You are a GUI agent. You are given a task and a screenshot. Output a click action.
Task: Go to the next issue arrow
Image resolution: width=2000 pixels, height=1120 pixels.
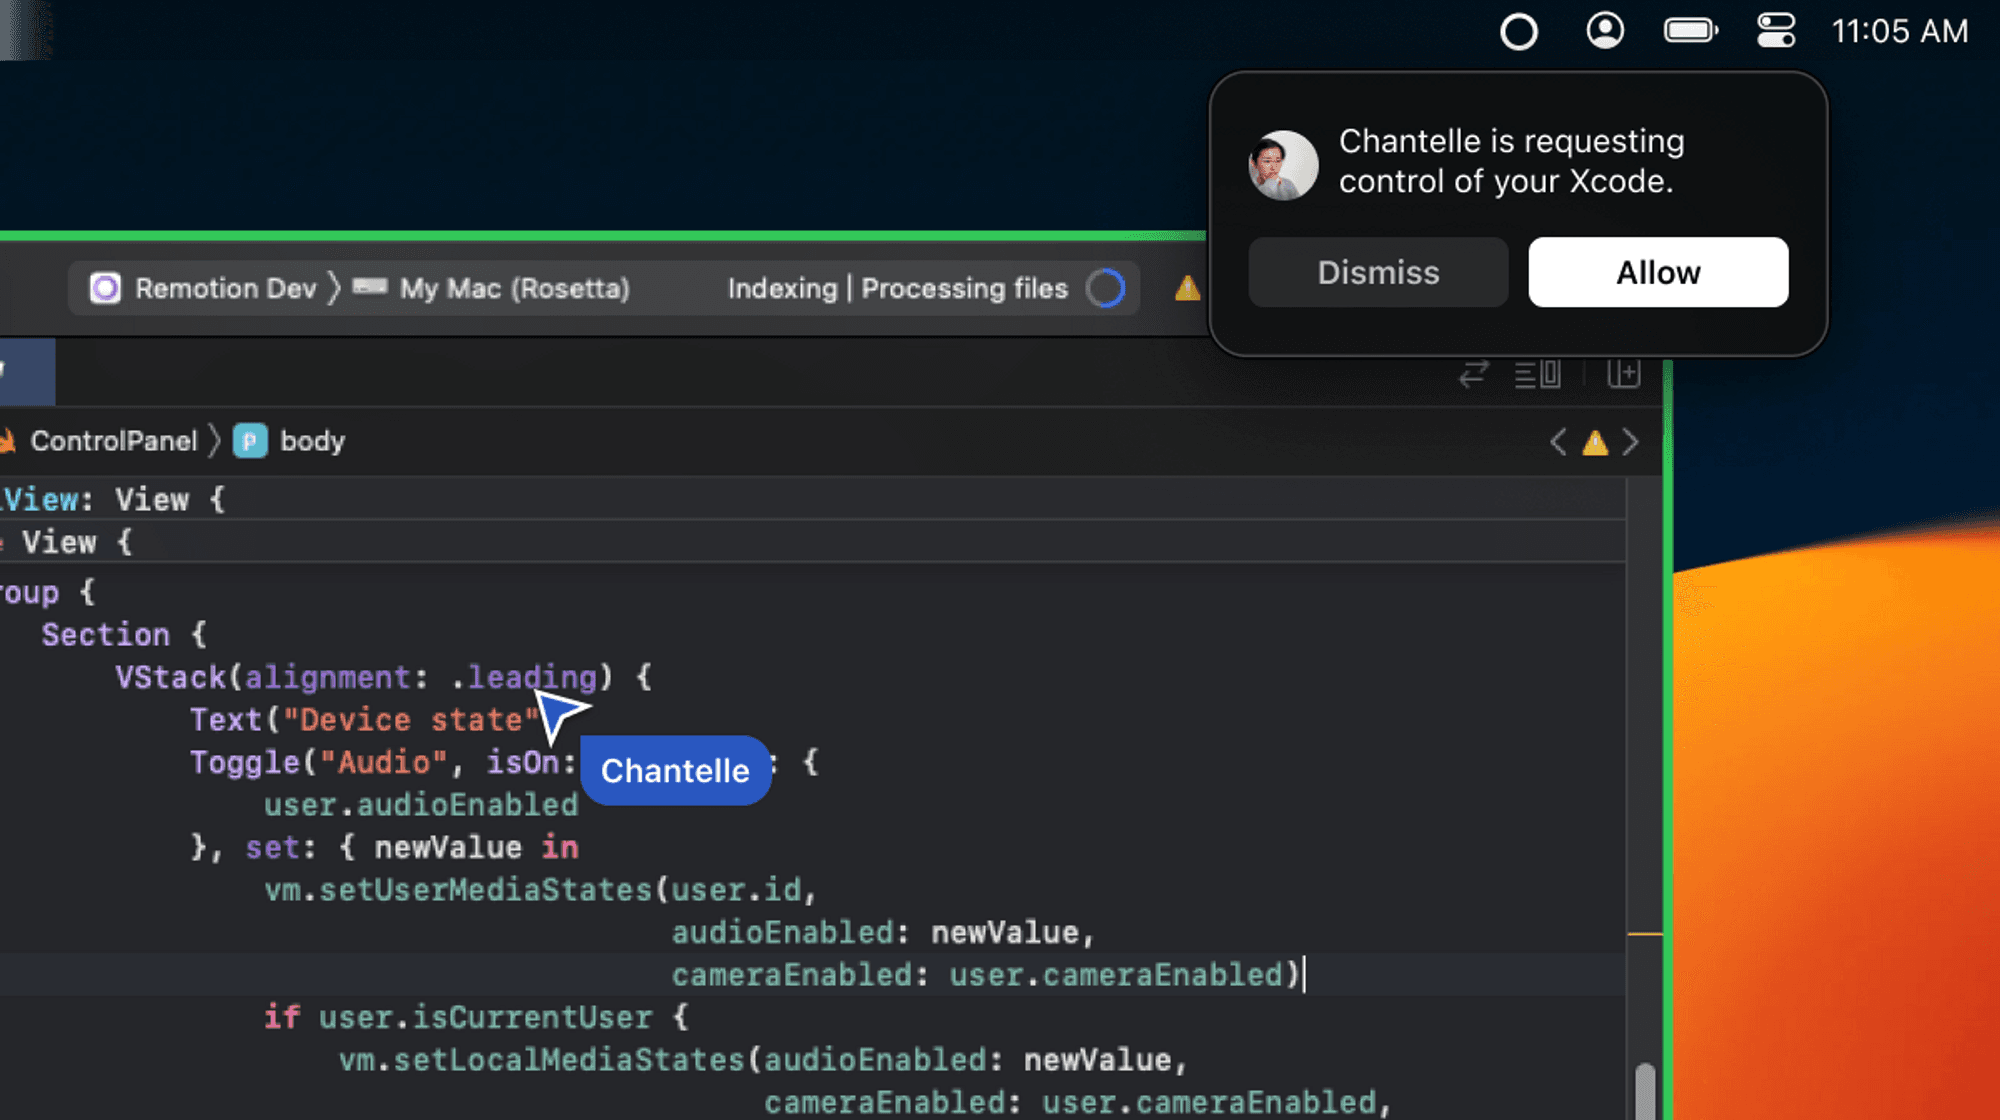pos(1631,442)
